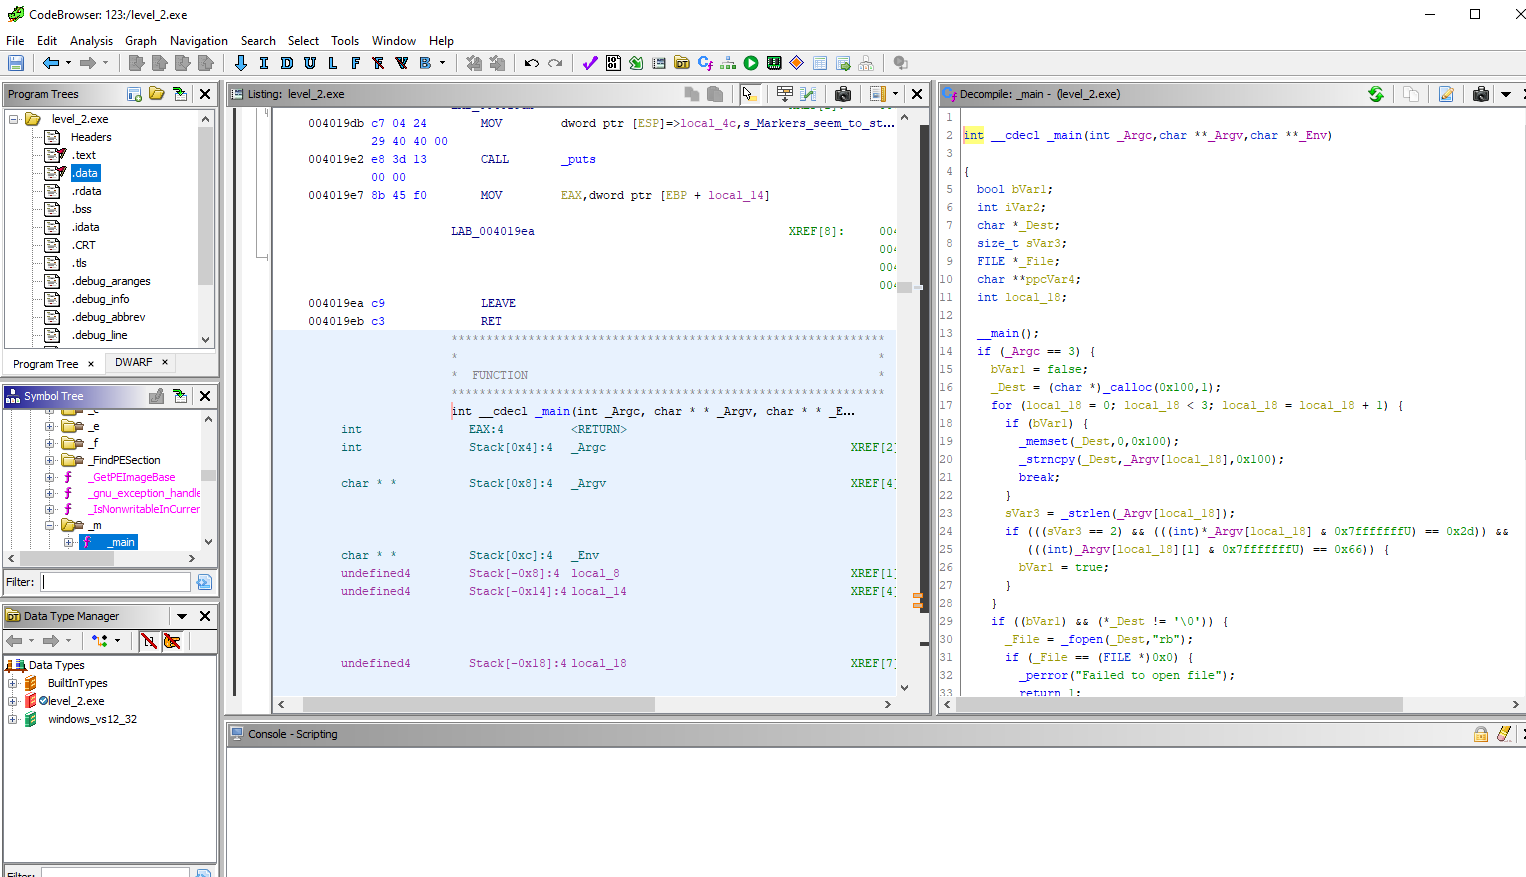Clear the Console with eraser icon
Screen dimensions: 1526x877
point(1503,734)
